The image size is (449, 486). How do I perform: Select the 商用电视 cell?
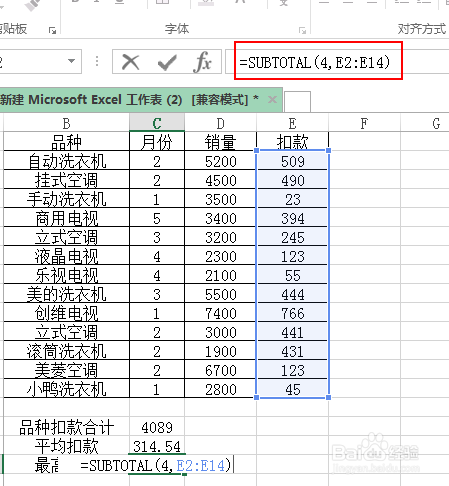tap(66, 218)
